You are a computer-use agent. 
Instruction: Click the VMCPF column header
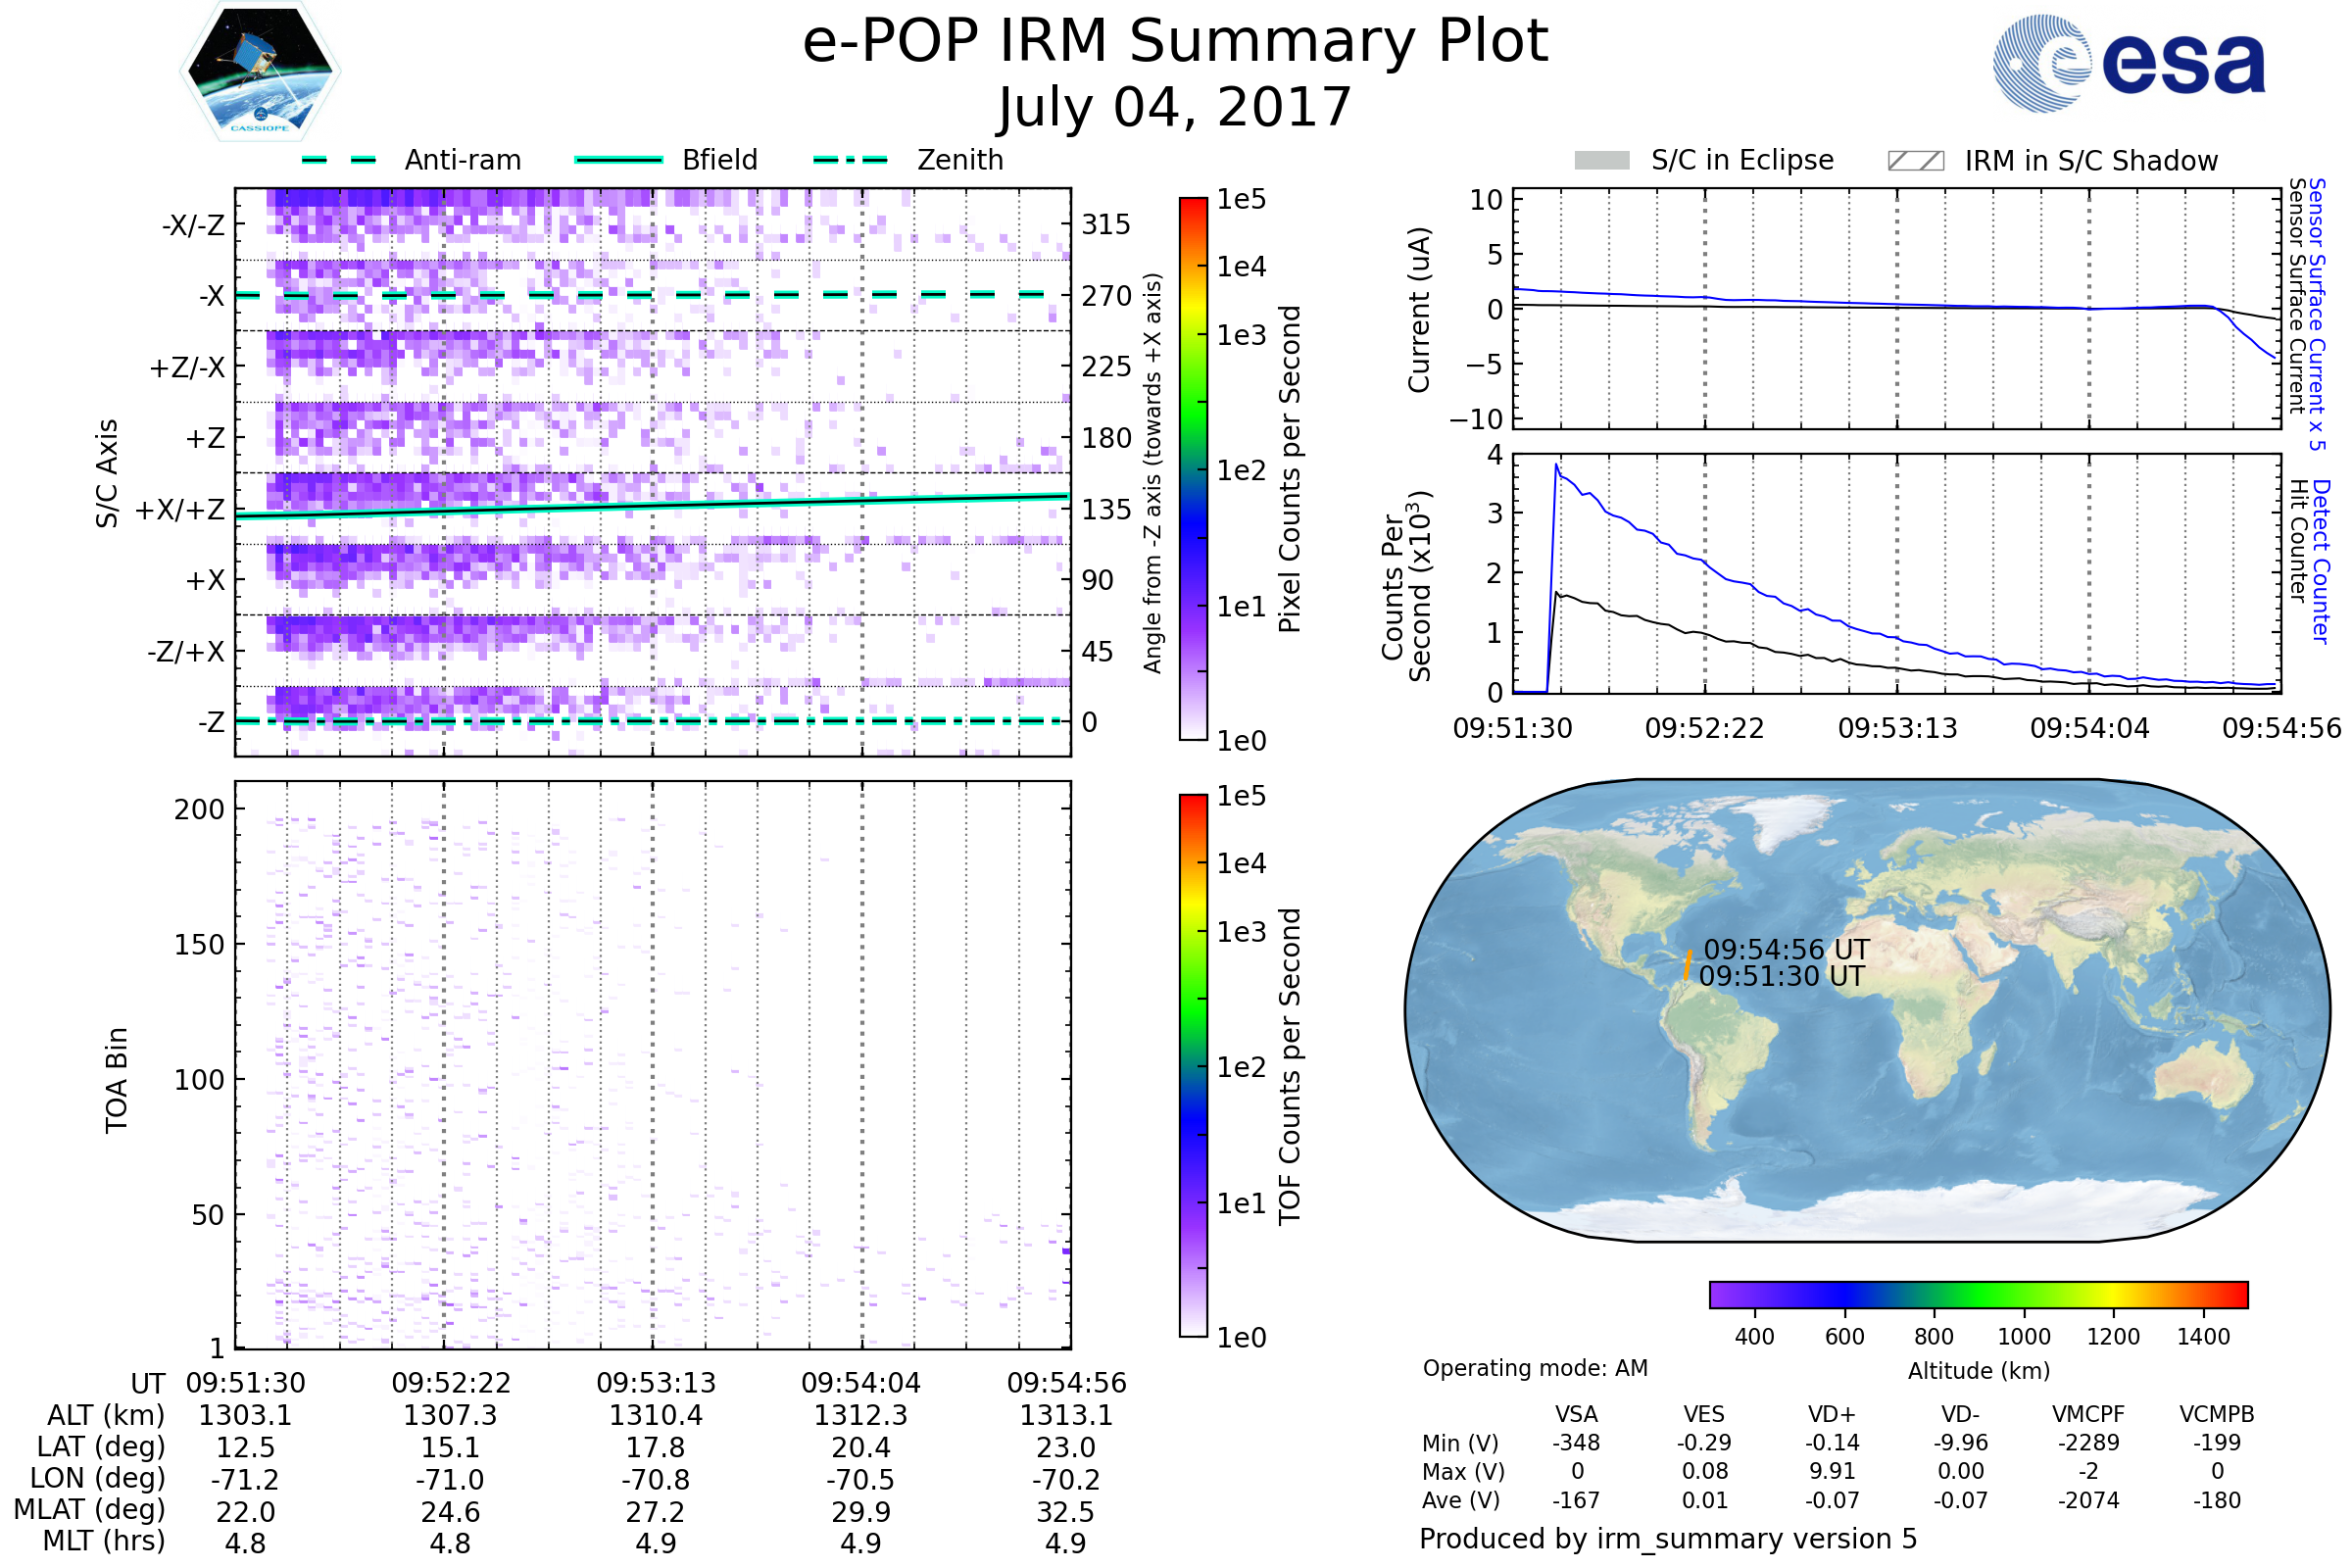2087,1414
